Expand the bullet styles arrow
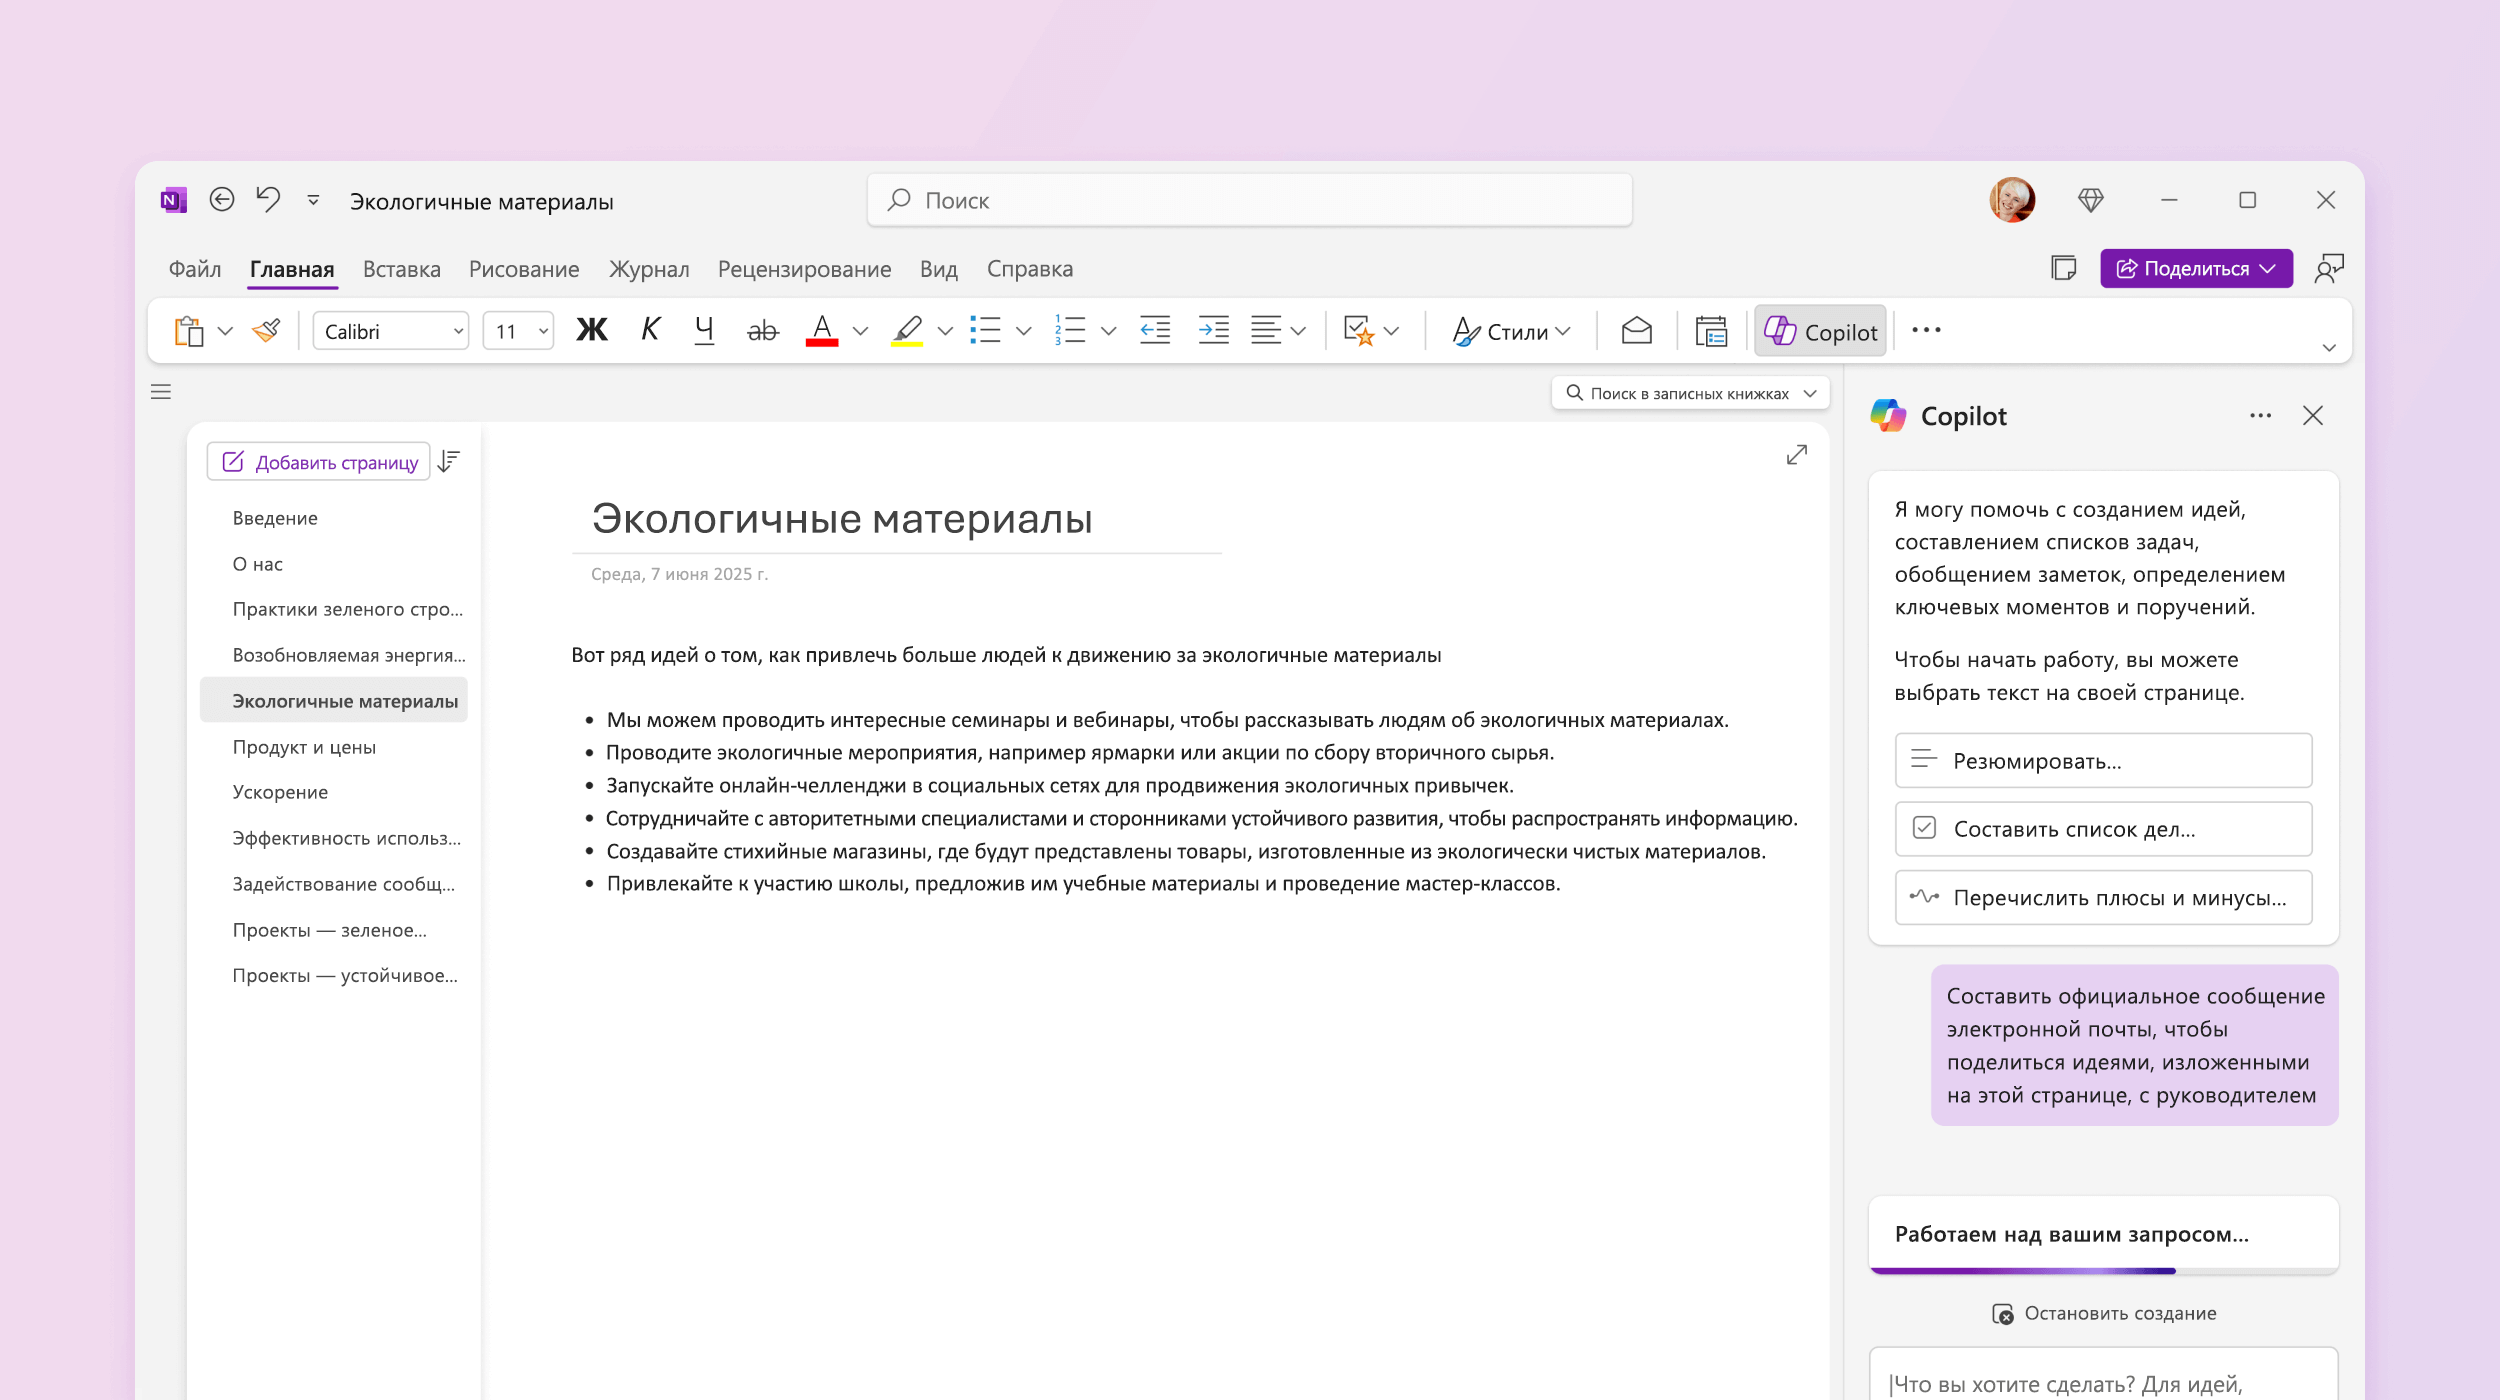Screen dimensions: 2500x1400 click(x=1023, y=331)
